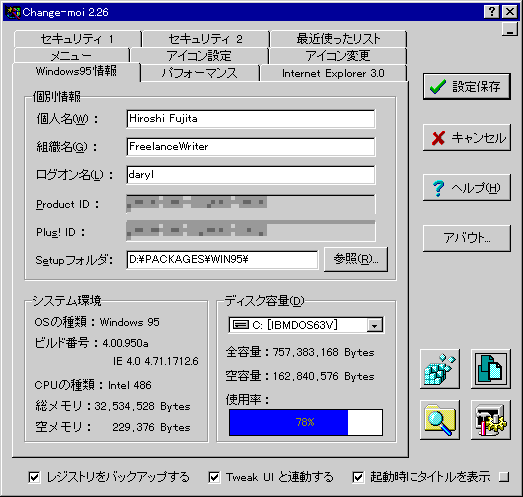Open the Internet Explorer 3.0 tab

click(x=334, y=73)
